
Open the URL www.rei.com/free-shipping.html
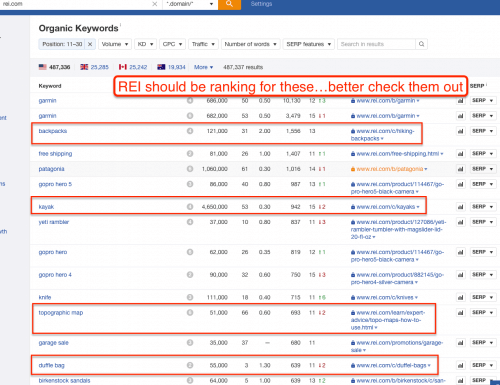pyautogui.click(x=398, y=154)
